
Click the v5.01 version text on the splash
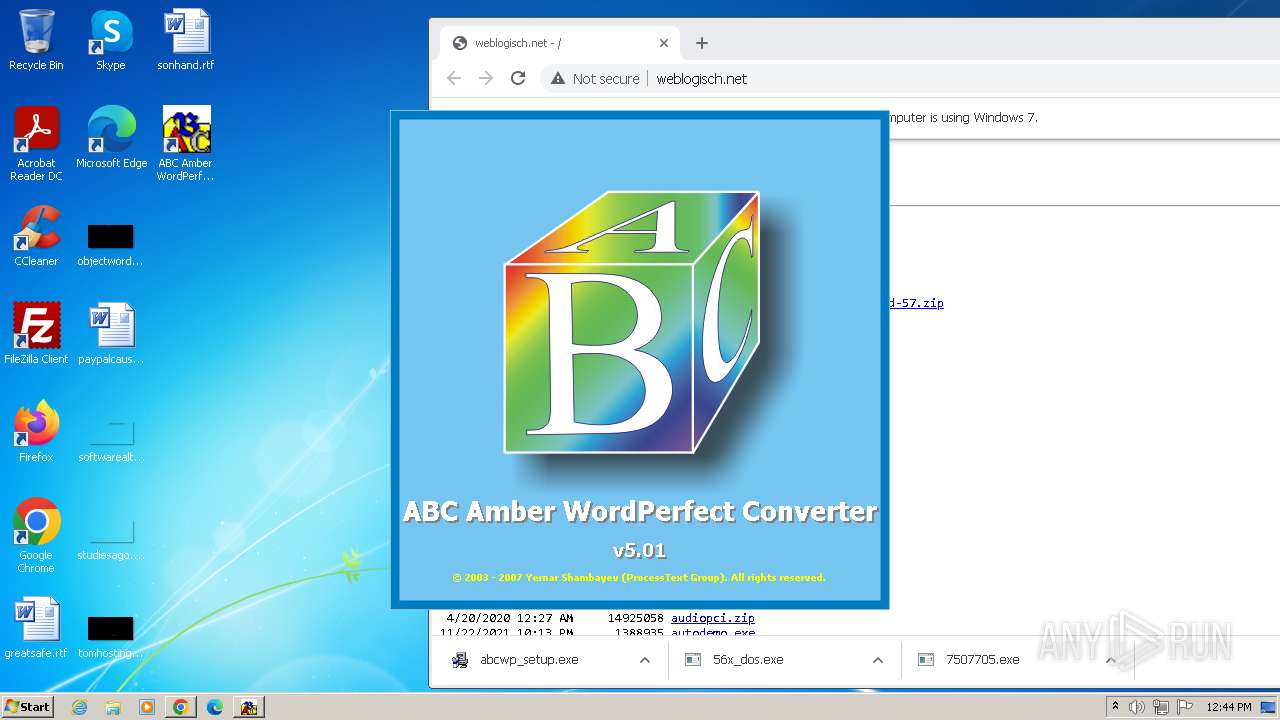(639, 550)
